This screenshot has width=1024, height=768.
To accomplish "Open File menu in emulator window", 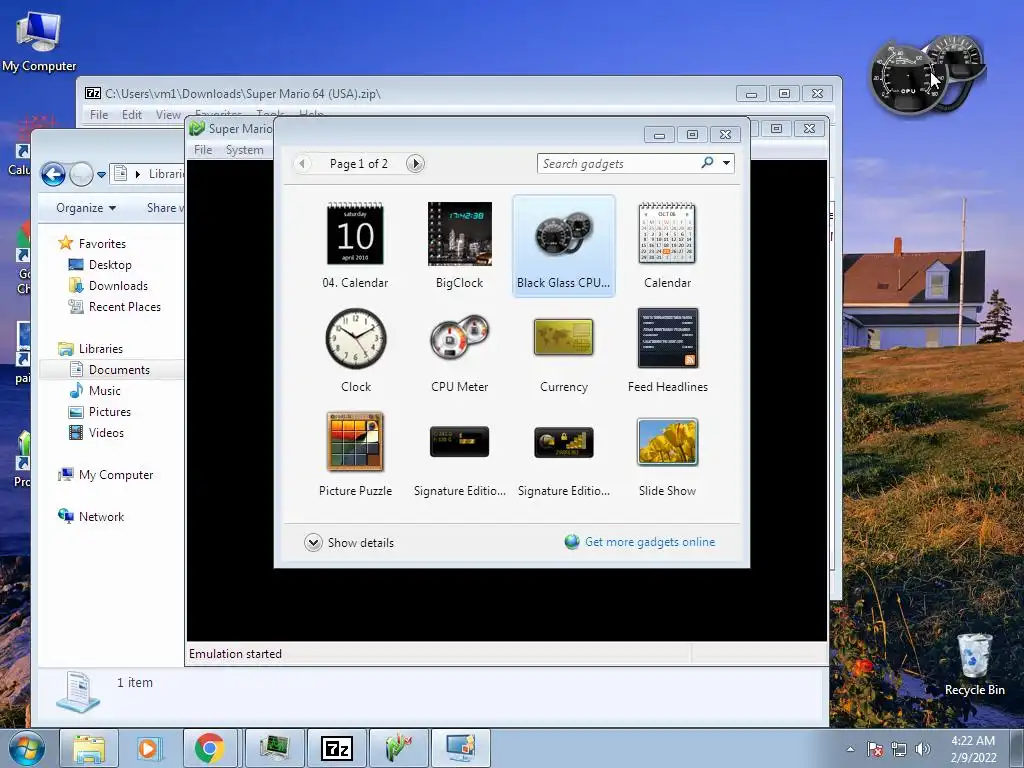I will (x=203, y=150).
